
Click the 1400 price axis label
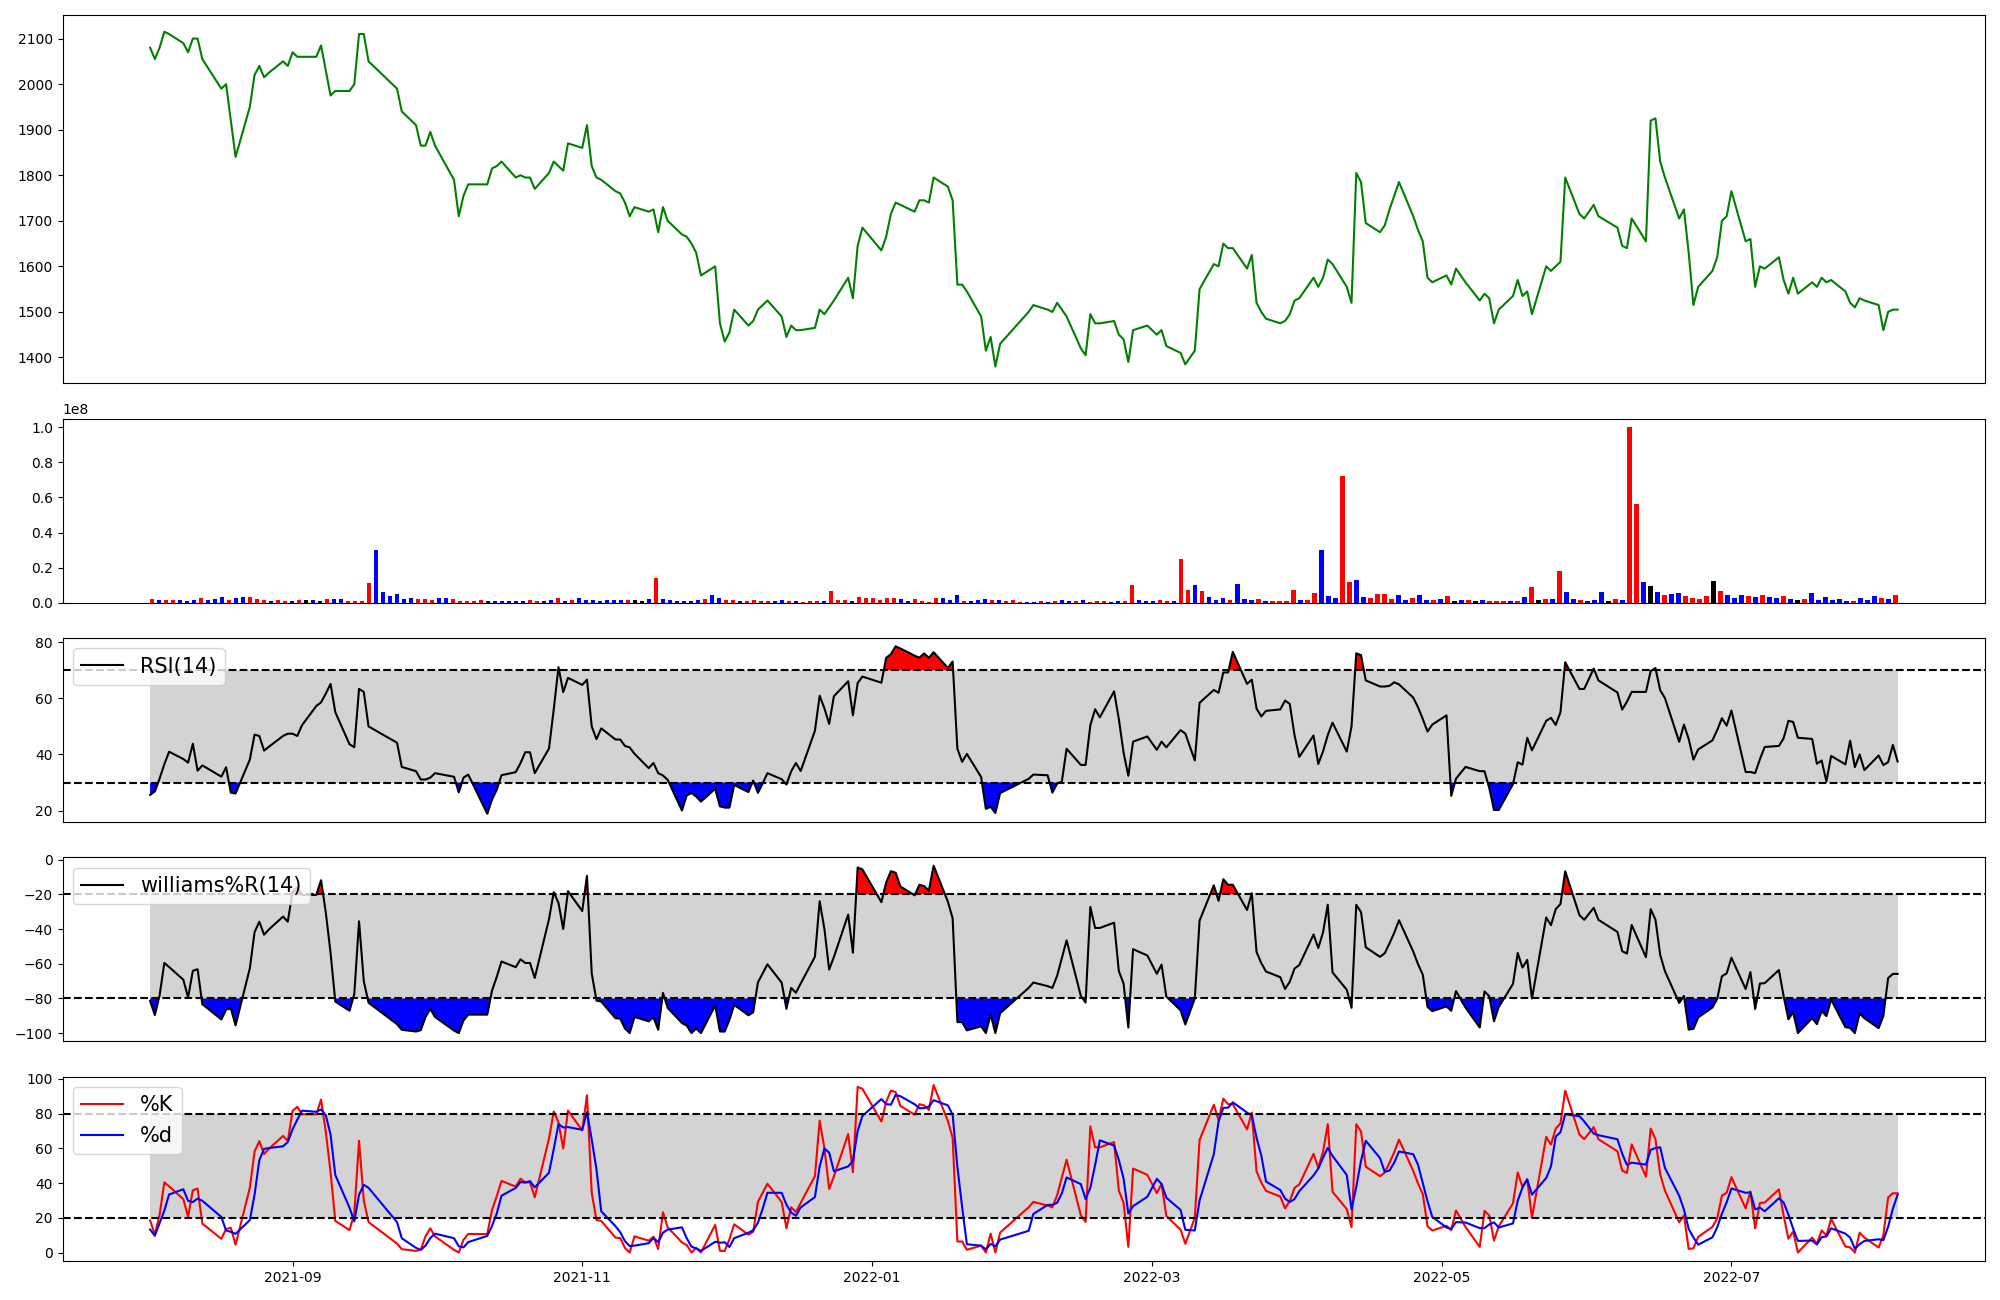pyautogui.click(x=36, y=358)
